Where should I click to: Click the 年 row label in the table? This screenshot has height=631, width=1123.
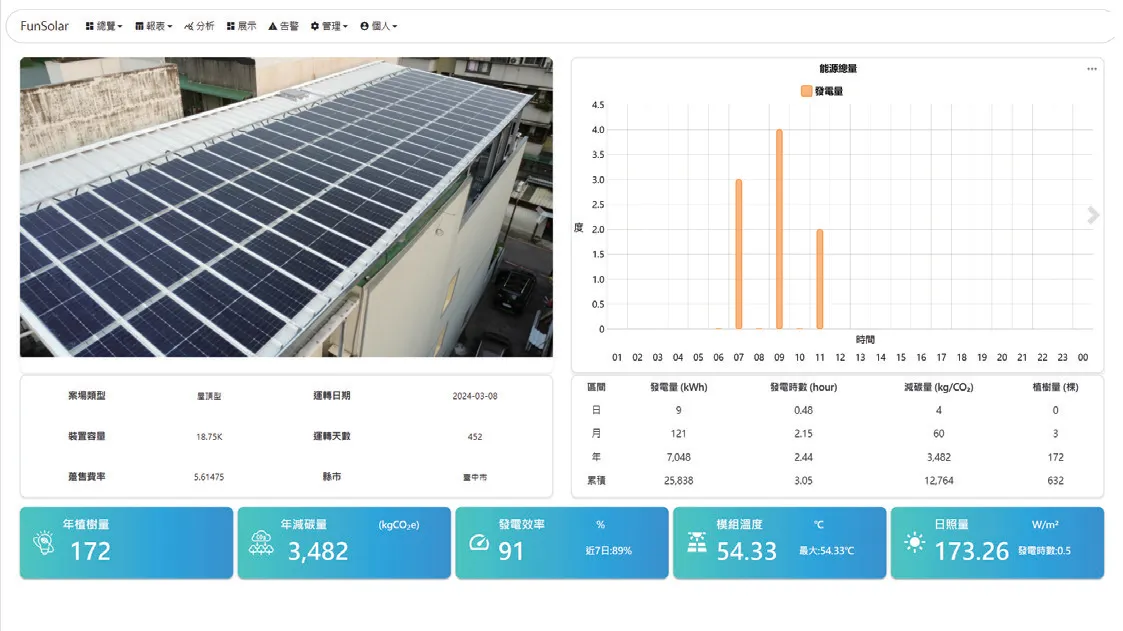click(x=596, y=457)
